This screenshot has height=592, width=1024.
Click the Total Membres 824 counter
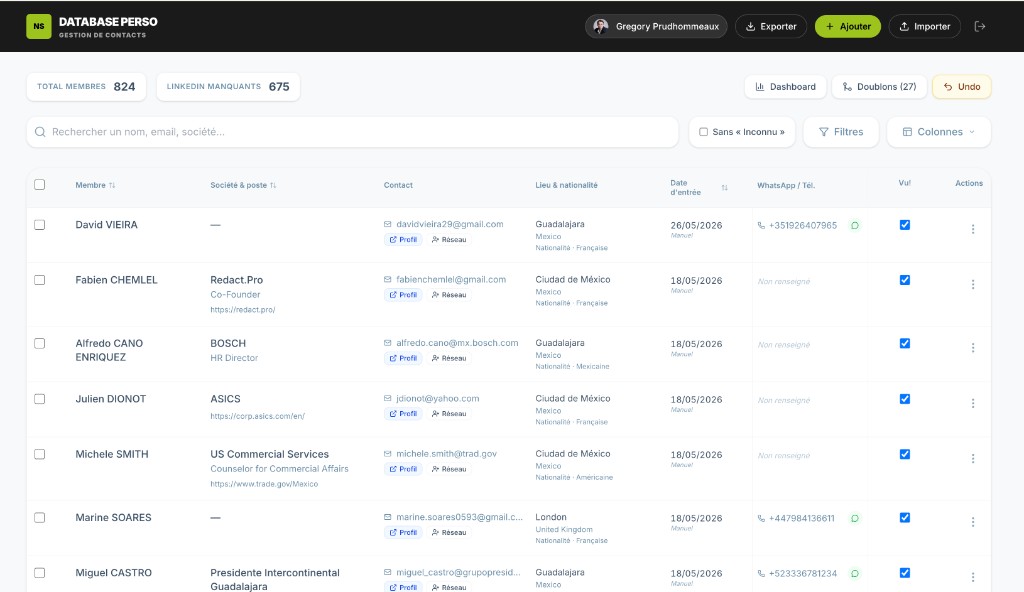[x=86, y=86]
